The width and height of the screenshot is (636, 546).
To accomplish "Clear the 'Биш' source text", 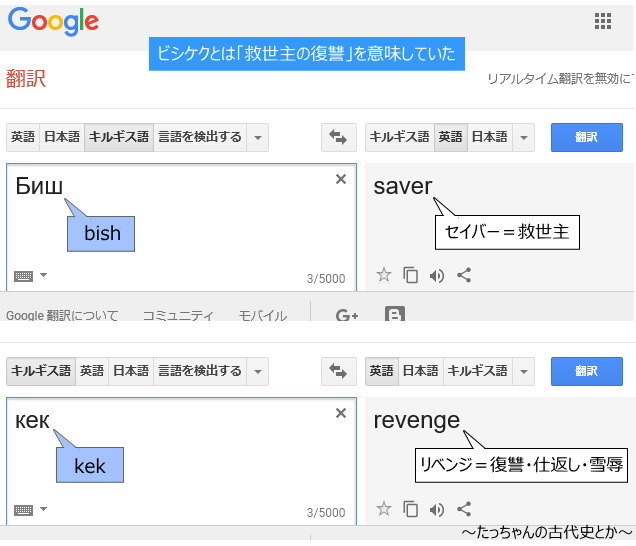I will 341,179.
